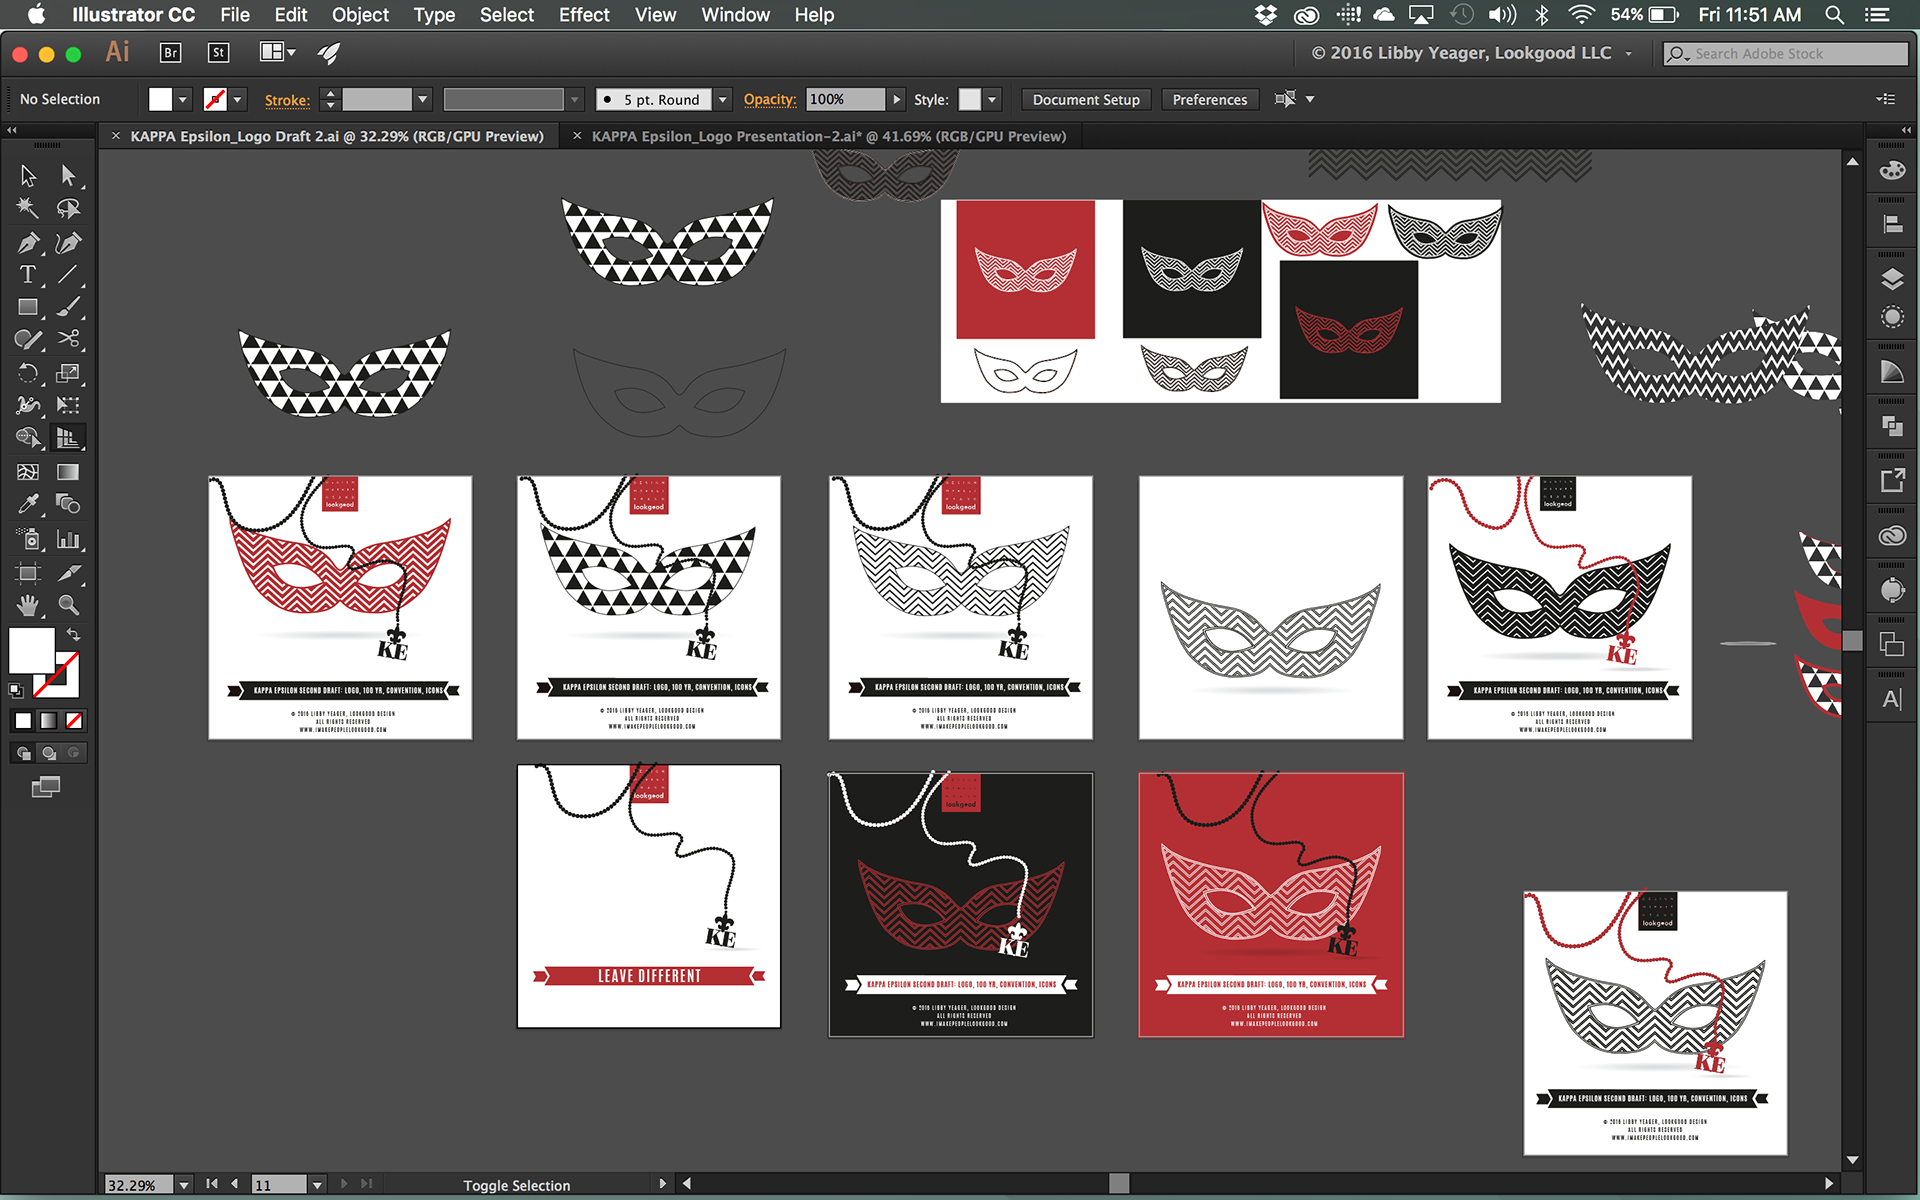Image resolution: width=1920 pixels, height=1200 pixels.
Task: Swap fill and stroke colors
Action: click(x=73, y=634)
